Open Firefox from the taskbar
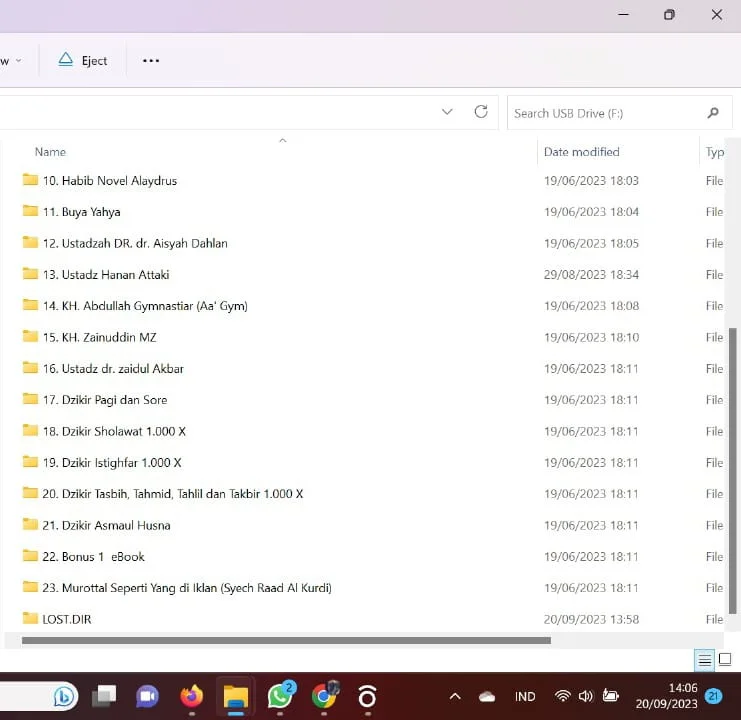This screenshot has height=720, width=741. point(191,696)
